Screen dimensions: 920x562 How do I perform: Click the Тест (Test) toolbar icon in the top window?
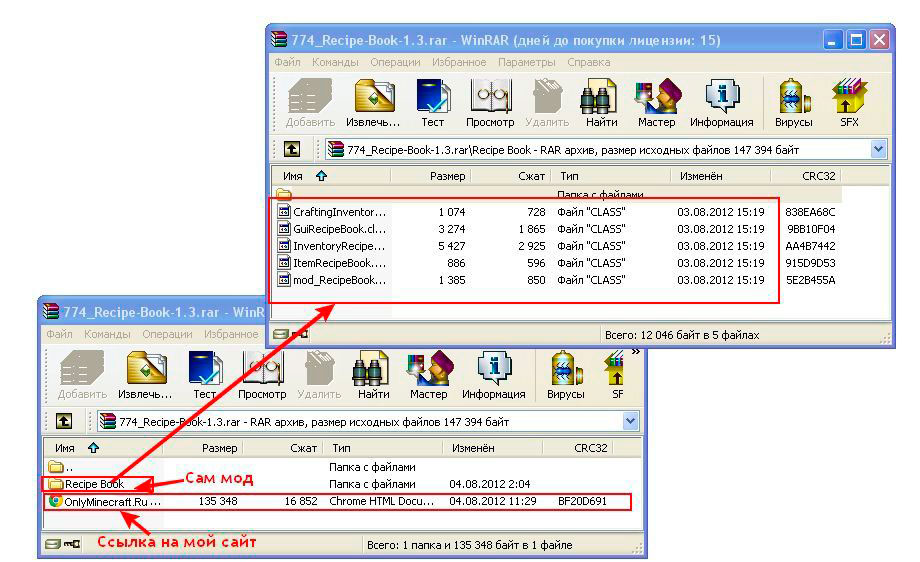[432, 103]
